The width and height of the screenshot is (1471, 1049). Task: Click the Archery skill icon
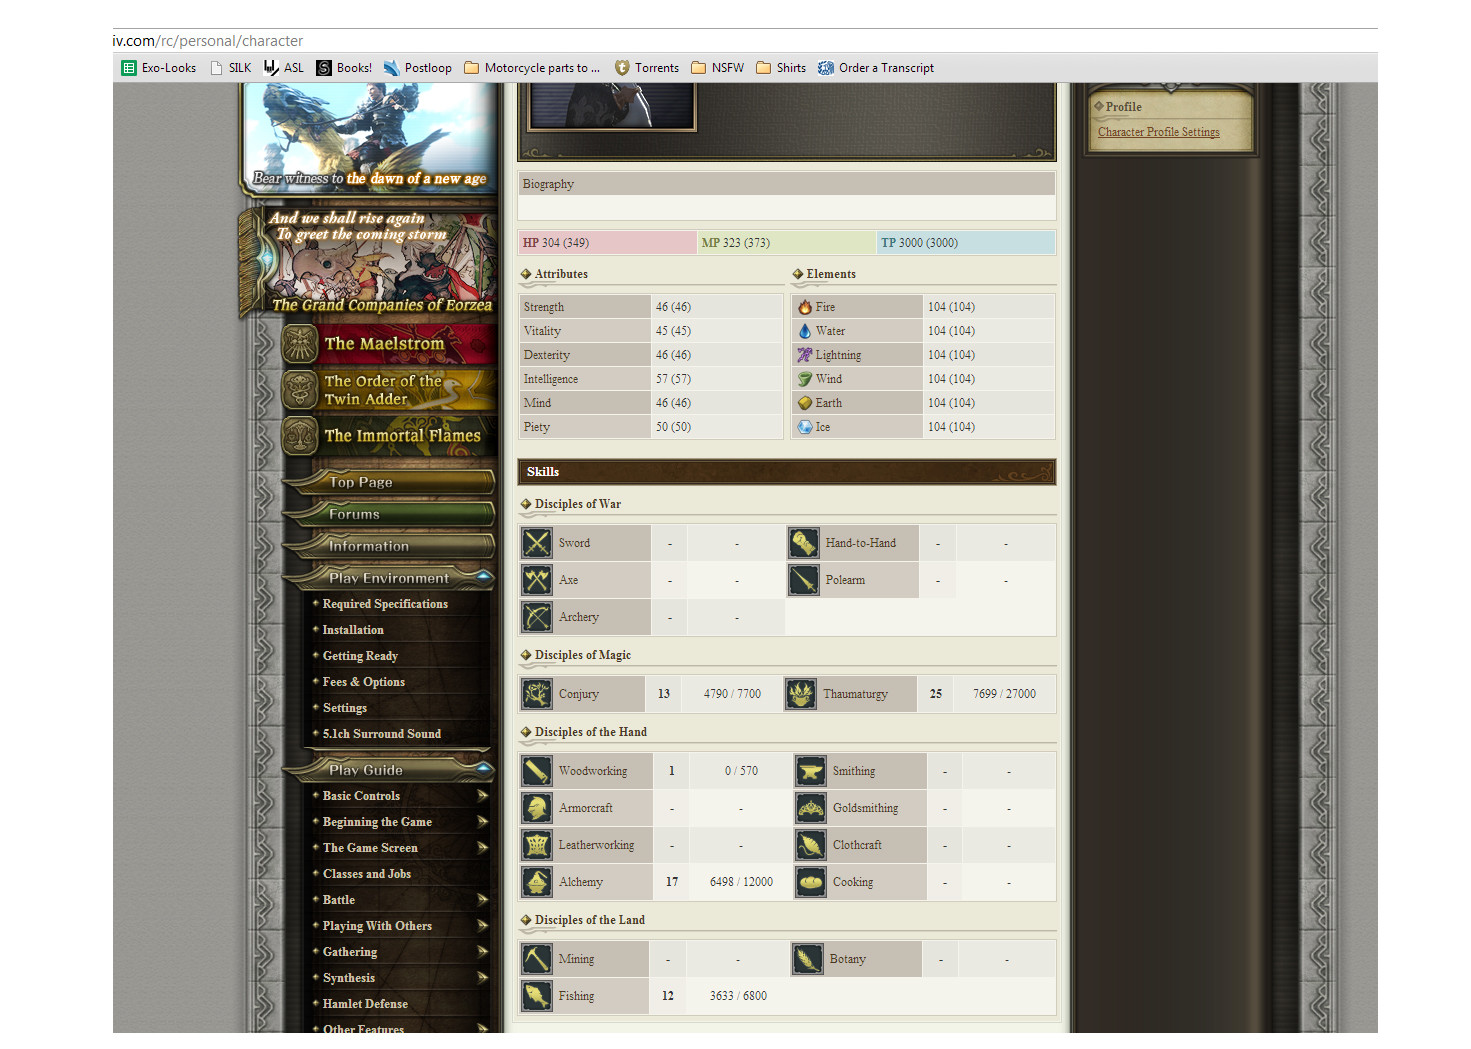click(x=537, y=617)
